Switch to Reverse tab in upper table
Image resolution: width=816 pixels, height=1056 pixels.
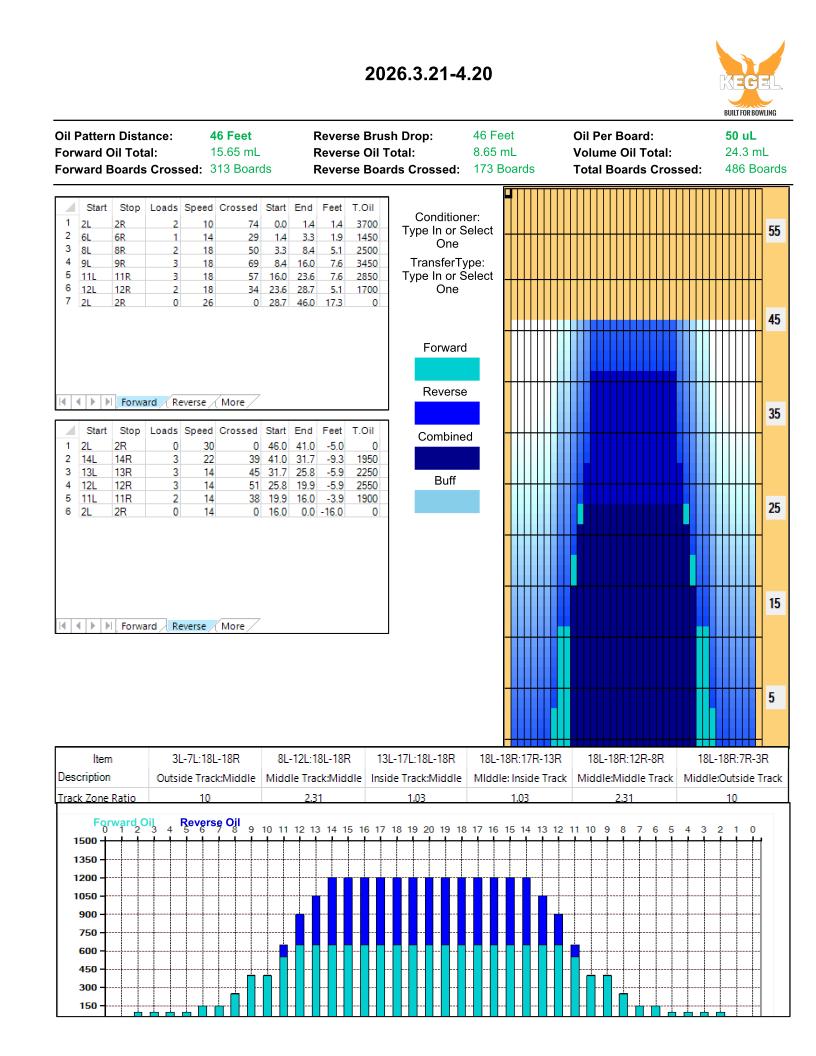[189, 402]
